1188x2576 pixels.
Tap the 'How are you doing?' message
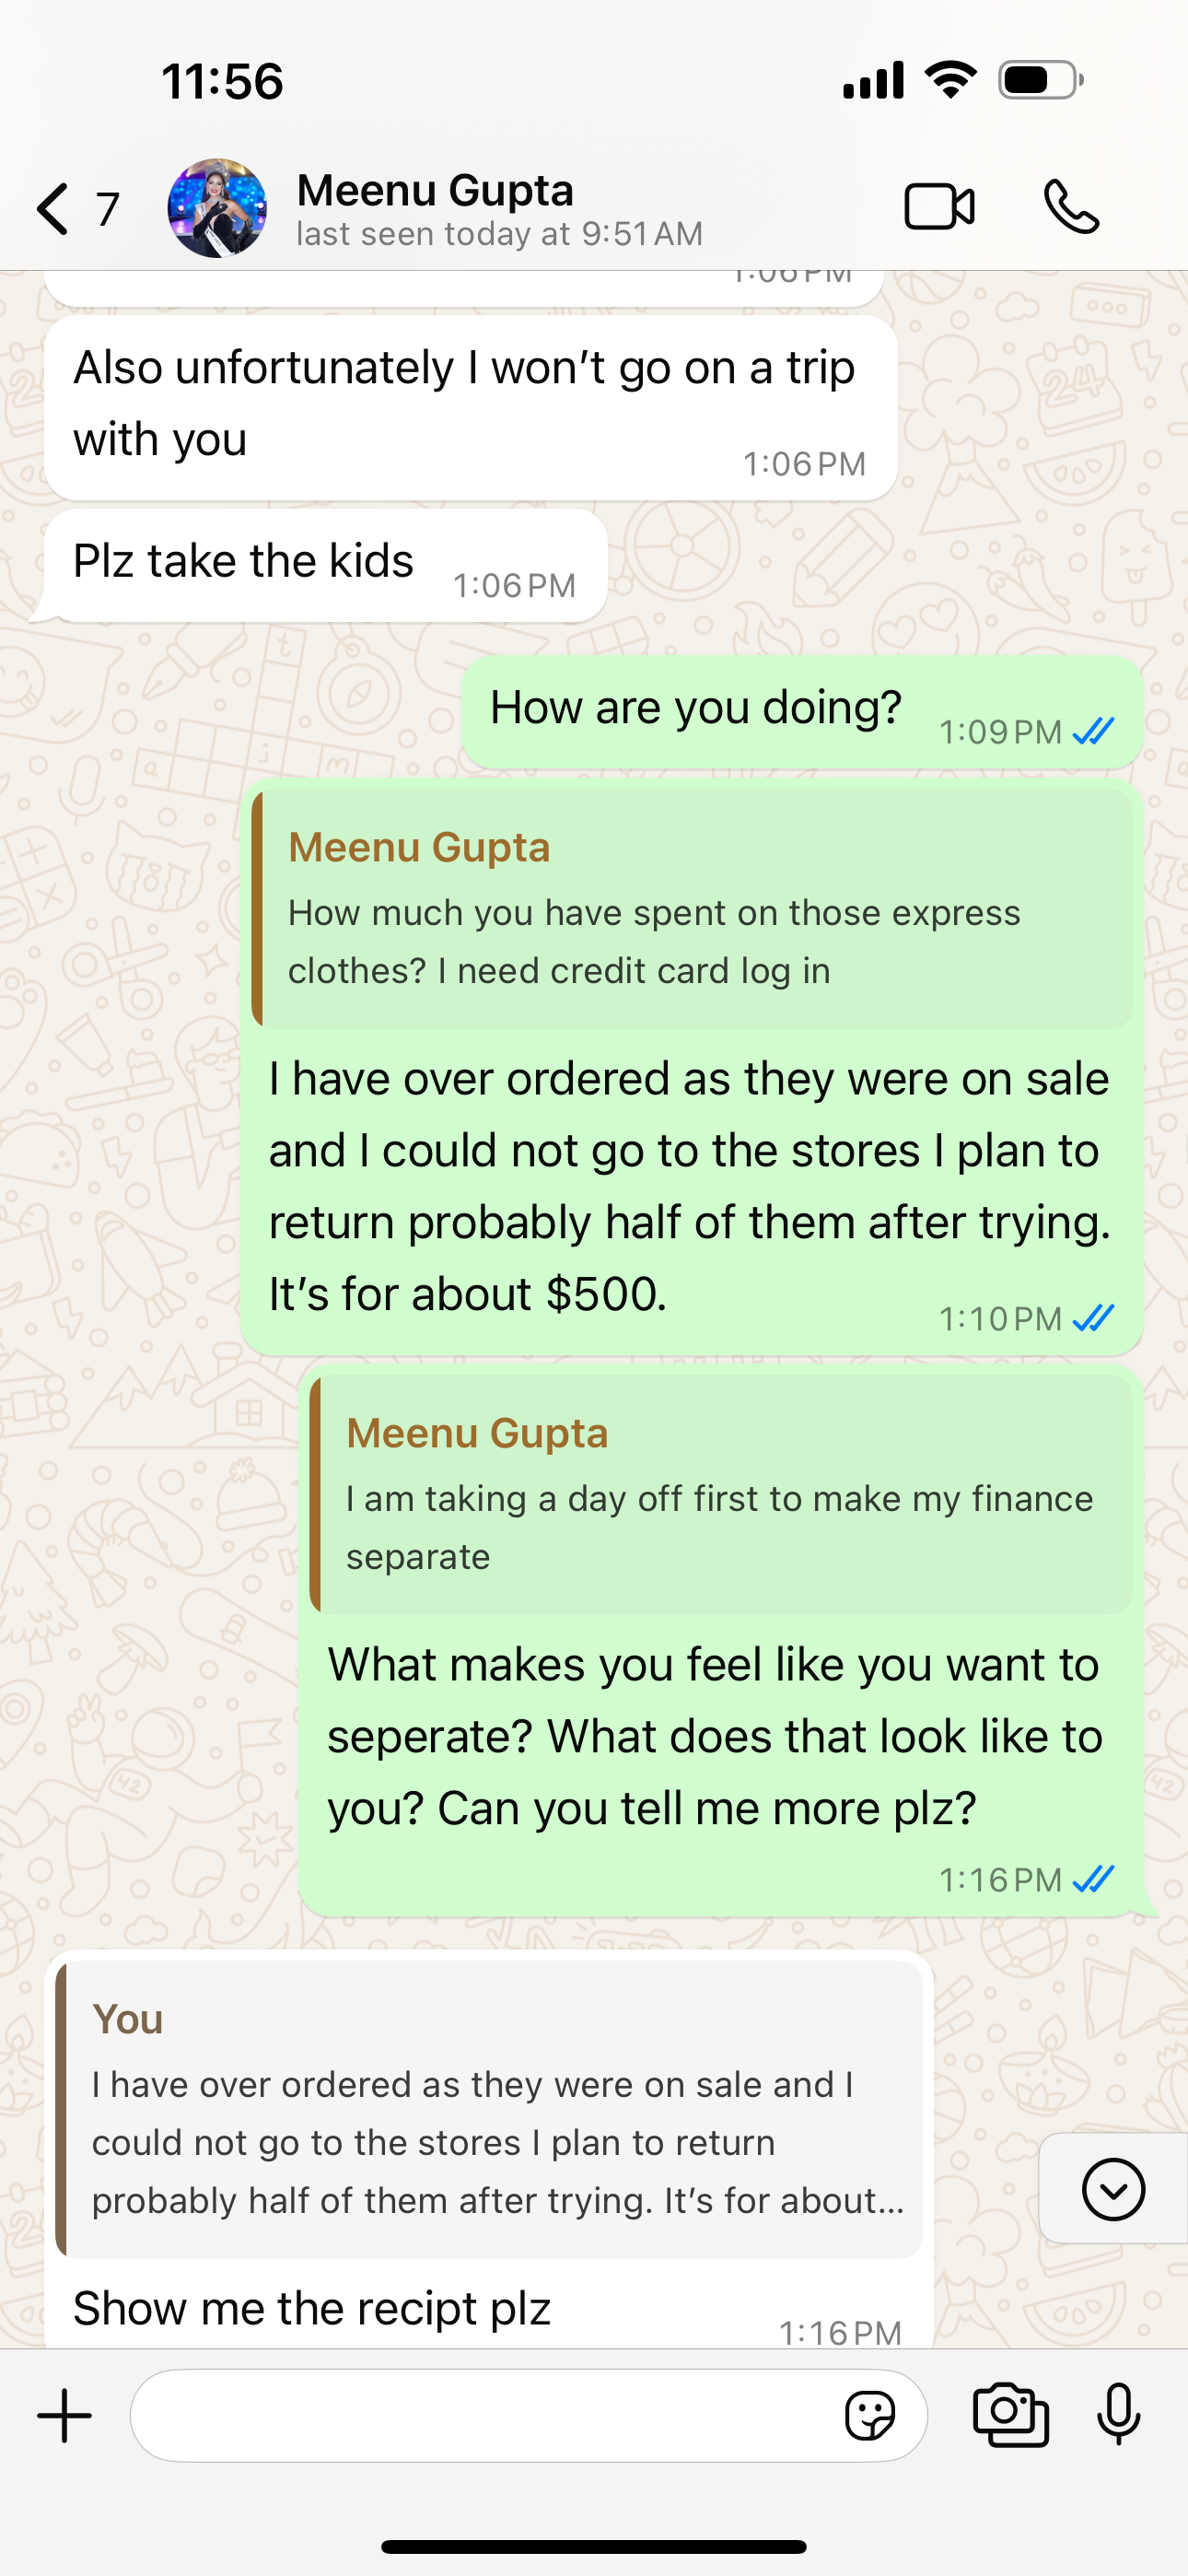[696, 709]
